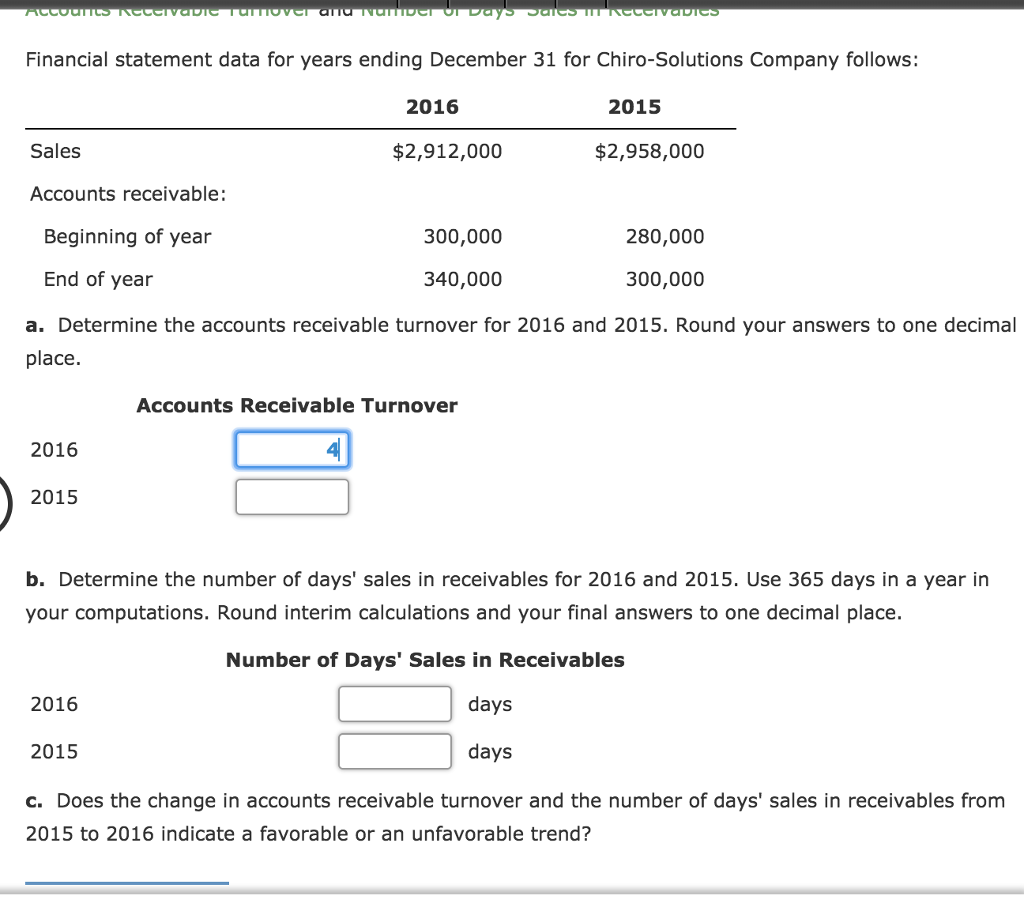Viewport: 1024px width, 907px height.
Task: Click the 2015 column header in the data table
Action: [x=635, y=106]
